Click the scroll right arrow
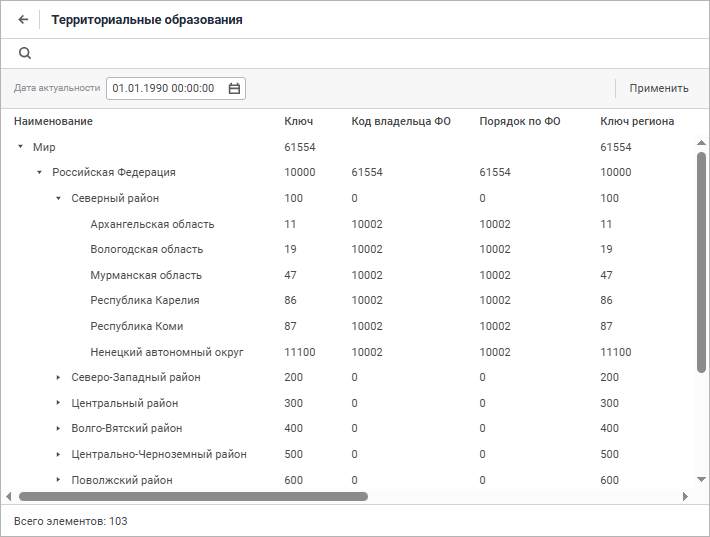 coord(685,496)
